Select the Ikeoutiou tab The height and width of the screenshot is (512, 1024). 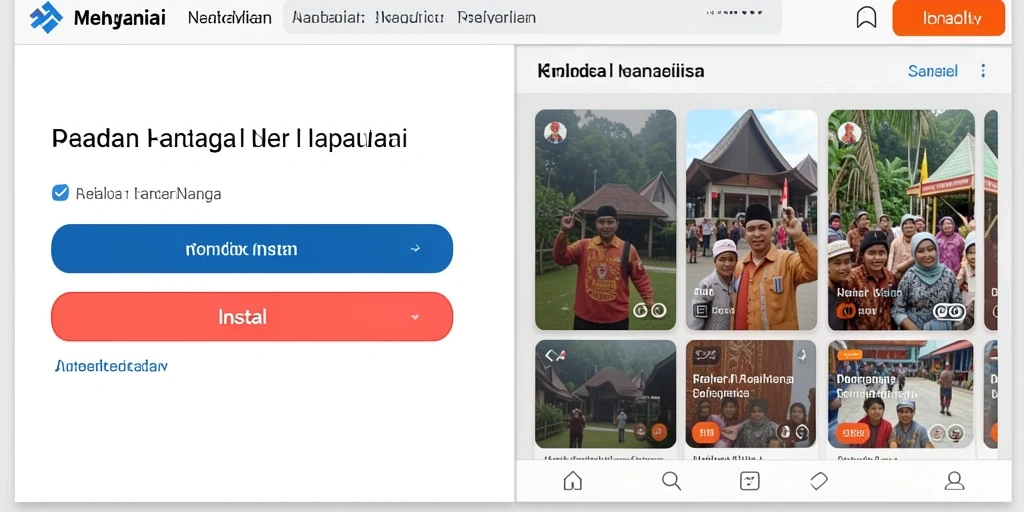(411, 18)
